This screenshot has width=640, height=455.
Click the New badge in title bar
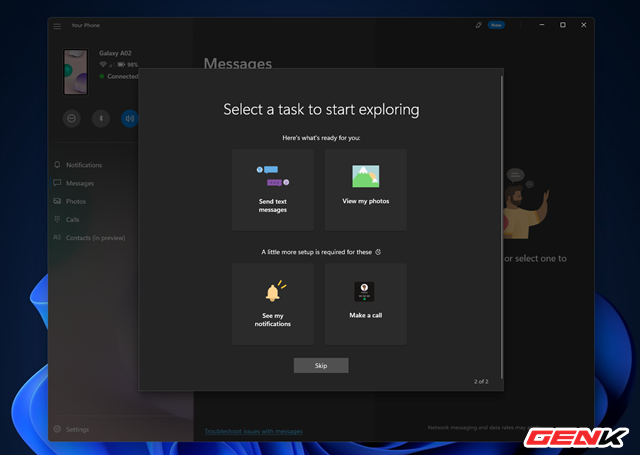[496, 25]
